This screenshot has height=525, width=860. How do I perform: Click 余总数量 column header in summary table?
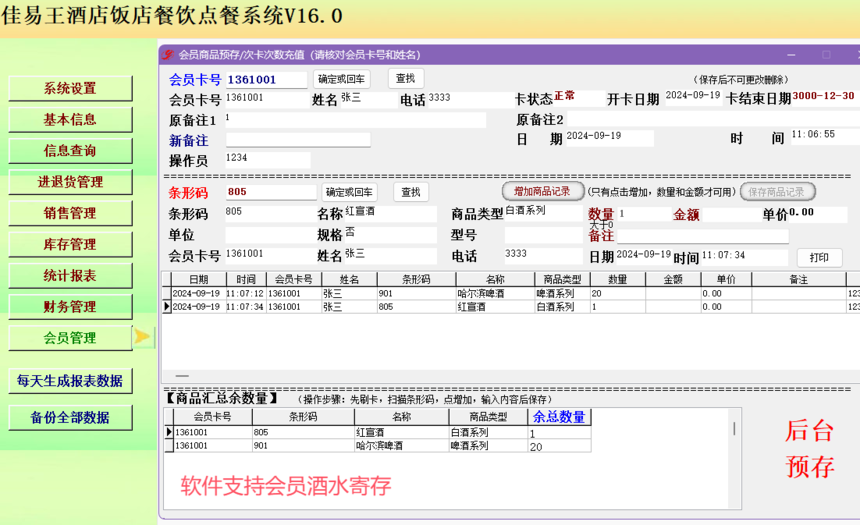tap(559, 417)
